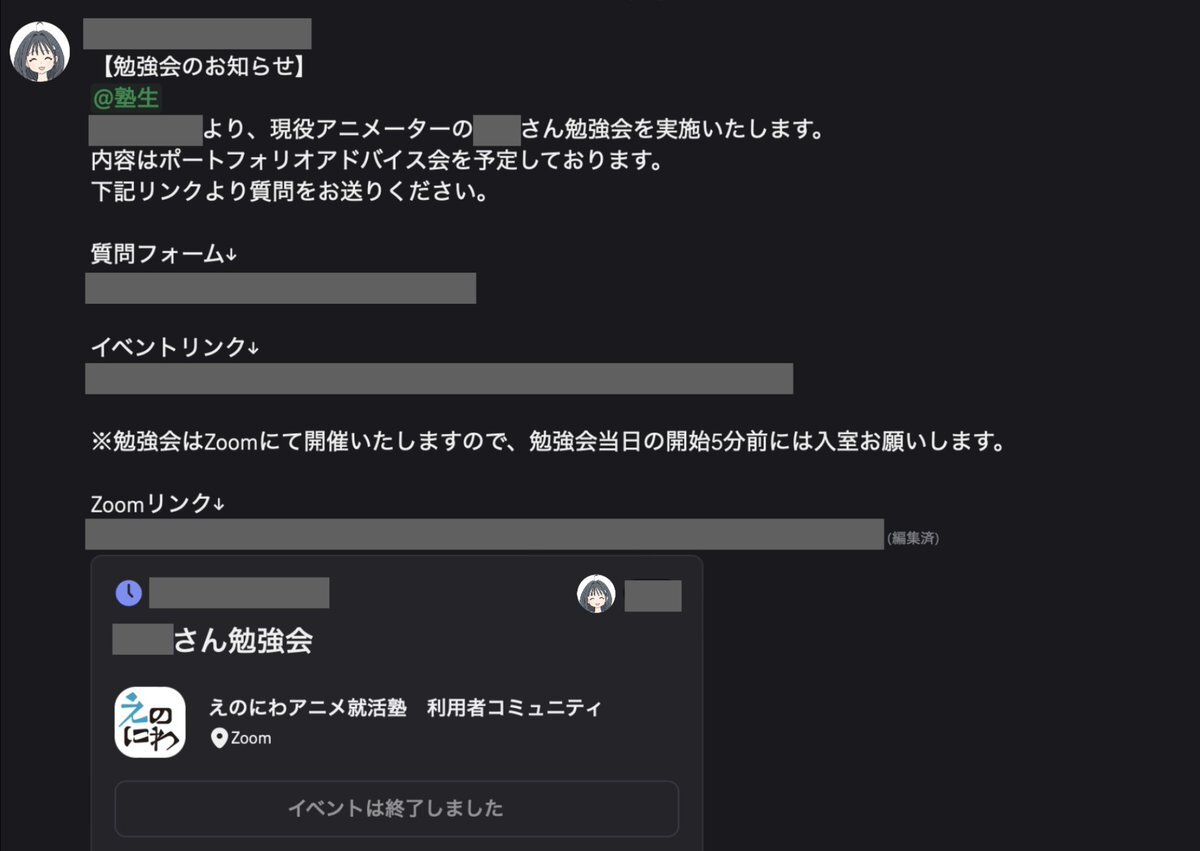Open the redacted イベントリンク URL
Viewport: 1200px width, 851px height.
439,379
